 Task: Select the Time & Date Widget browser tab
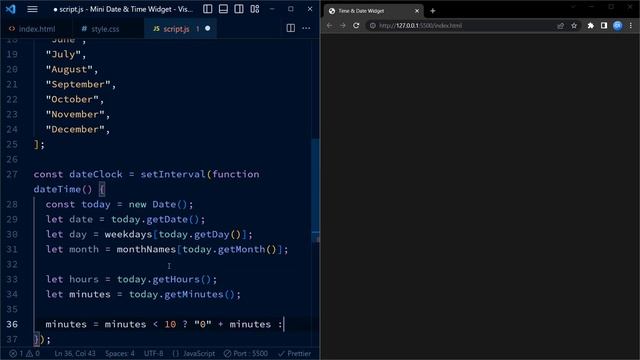(x=372, y=11)
